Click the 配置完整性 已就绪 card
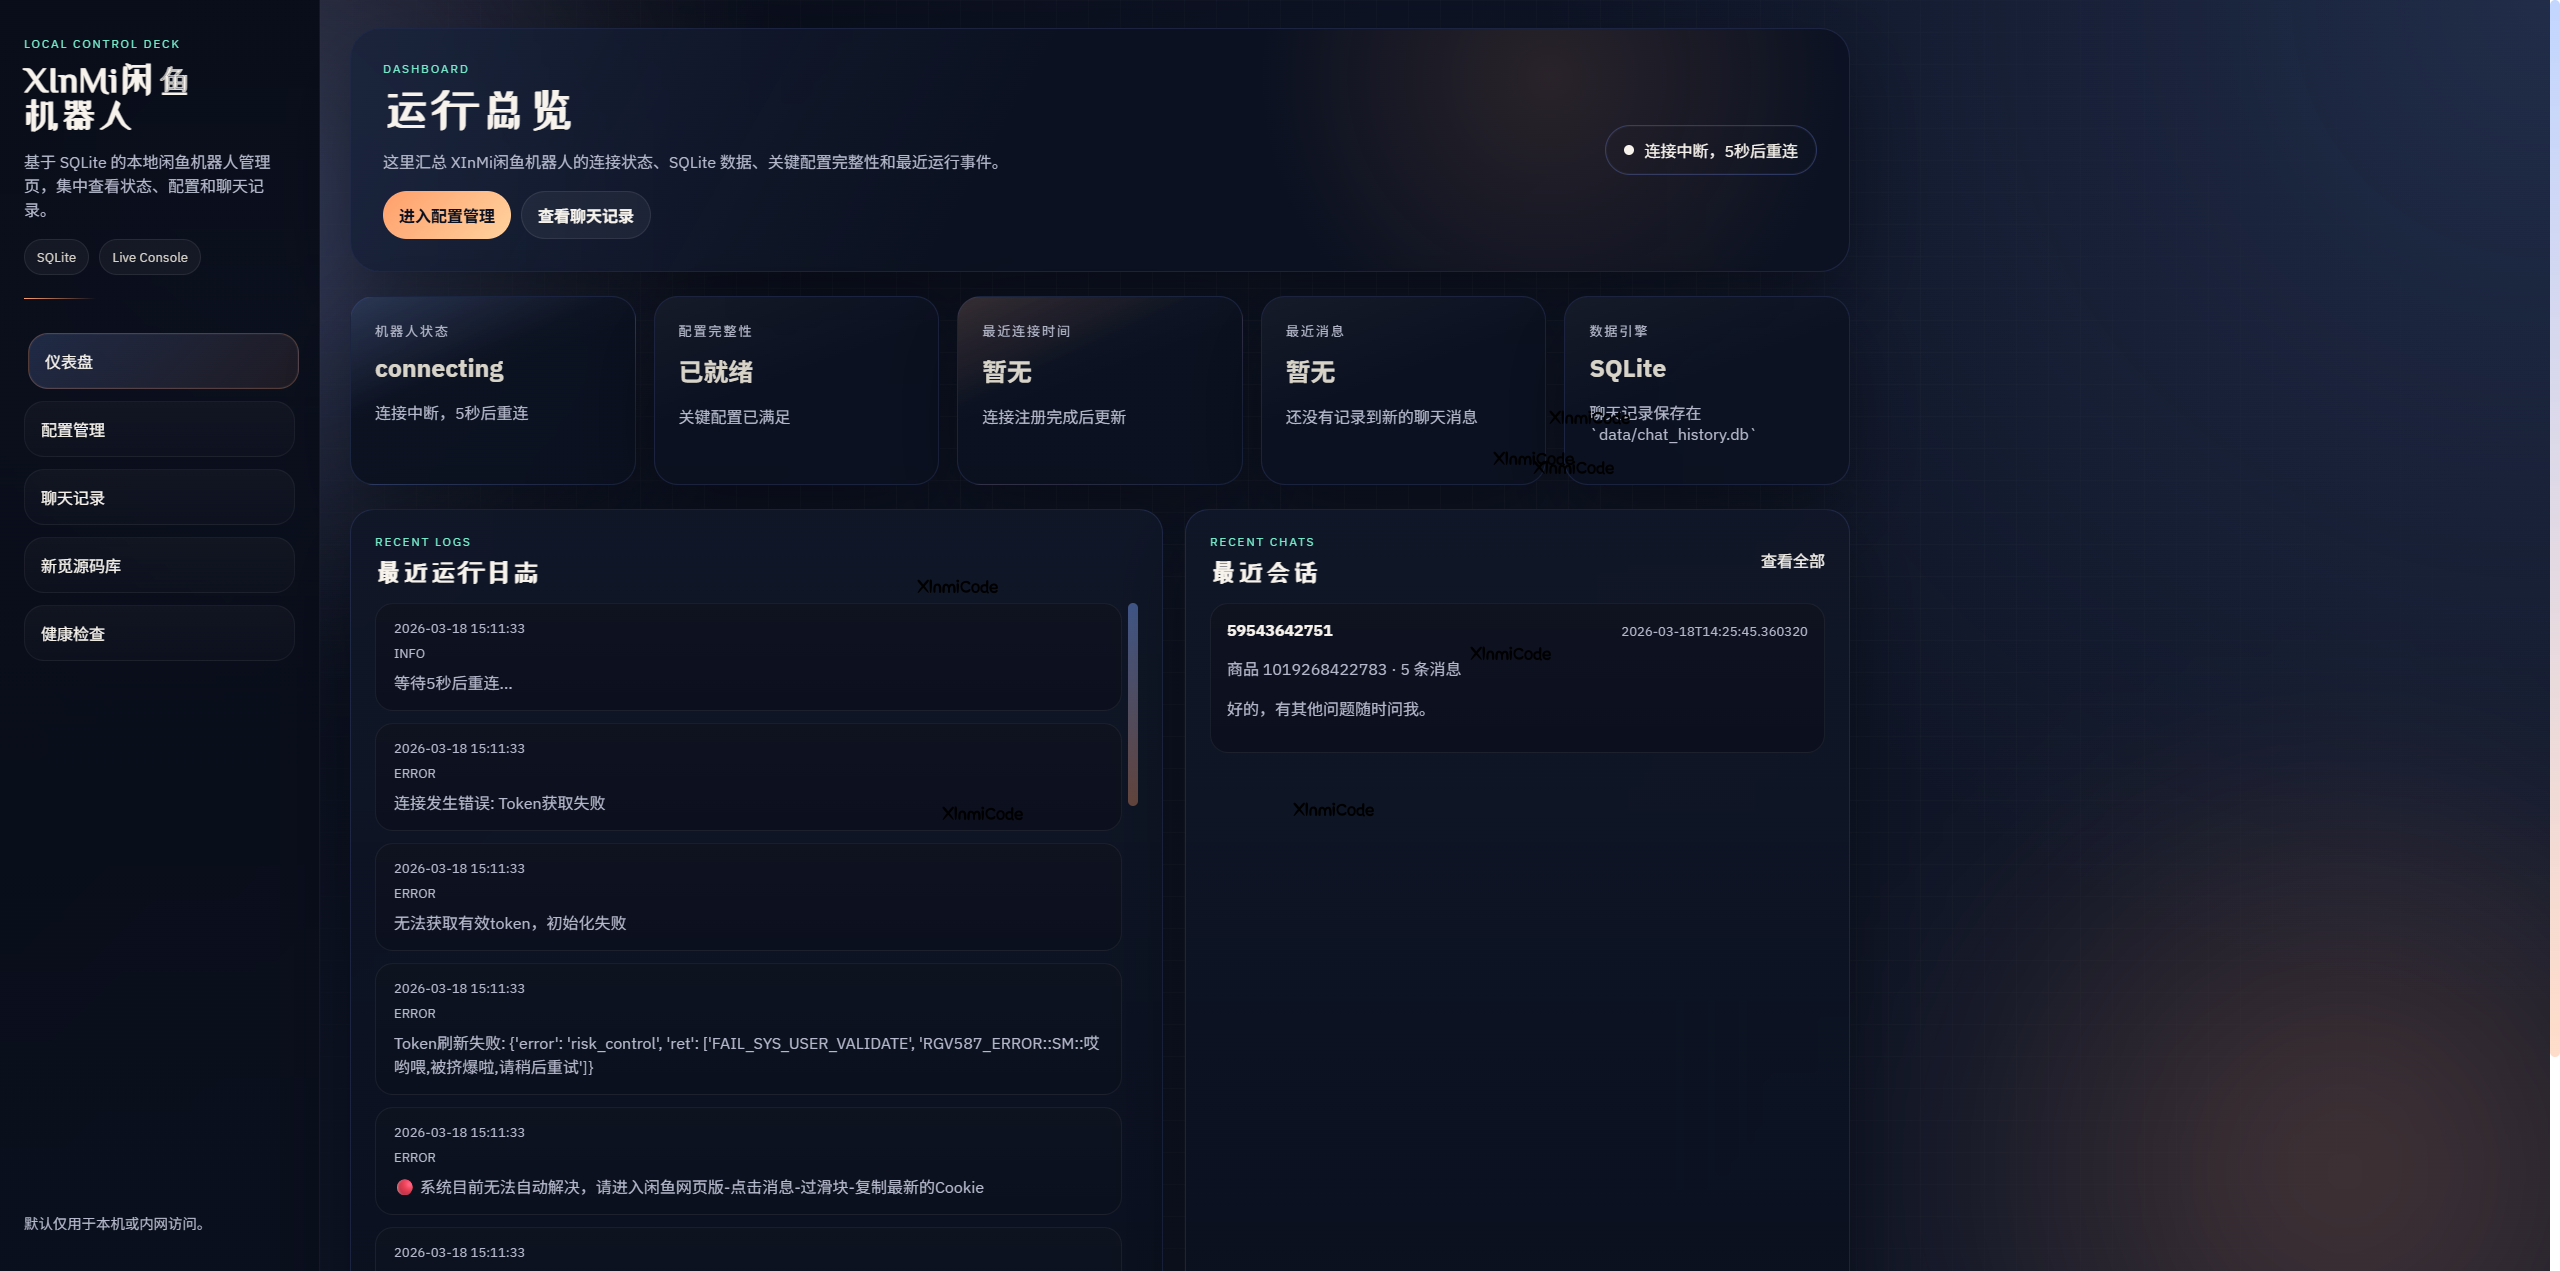The image size is (2560, 1271). (795, 390)
